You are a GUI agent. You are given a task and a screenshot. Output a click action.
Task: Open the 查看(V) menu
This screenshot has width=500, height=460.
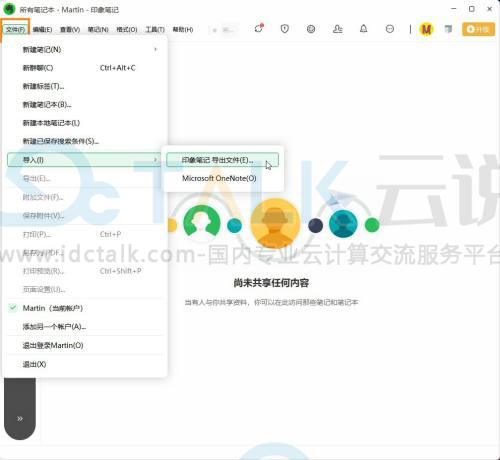(70, 30)
